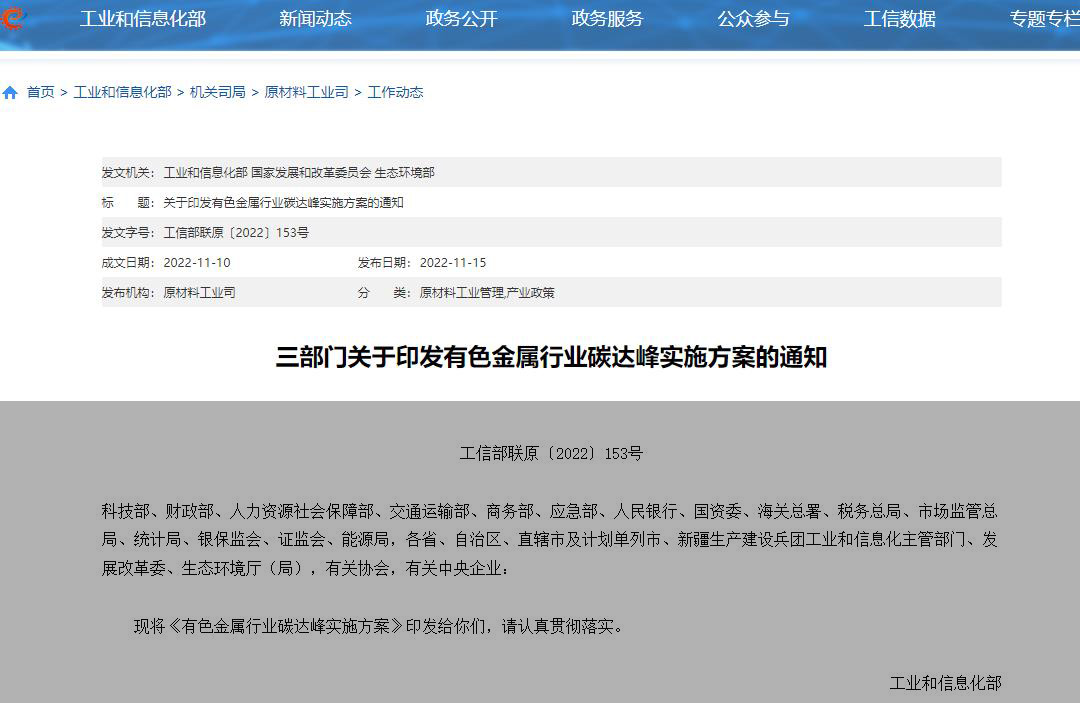
Task: Click the 首页 breadcrumb link
Action: point(41,92)
